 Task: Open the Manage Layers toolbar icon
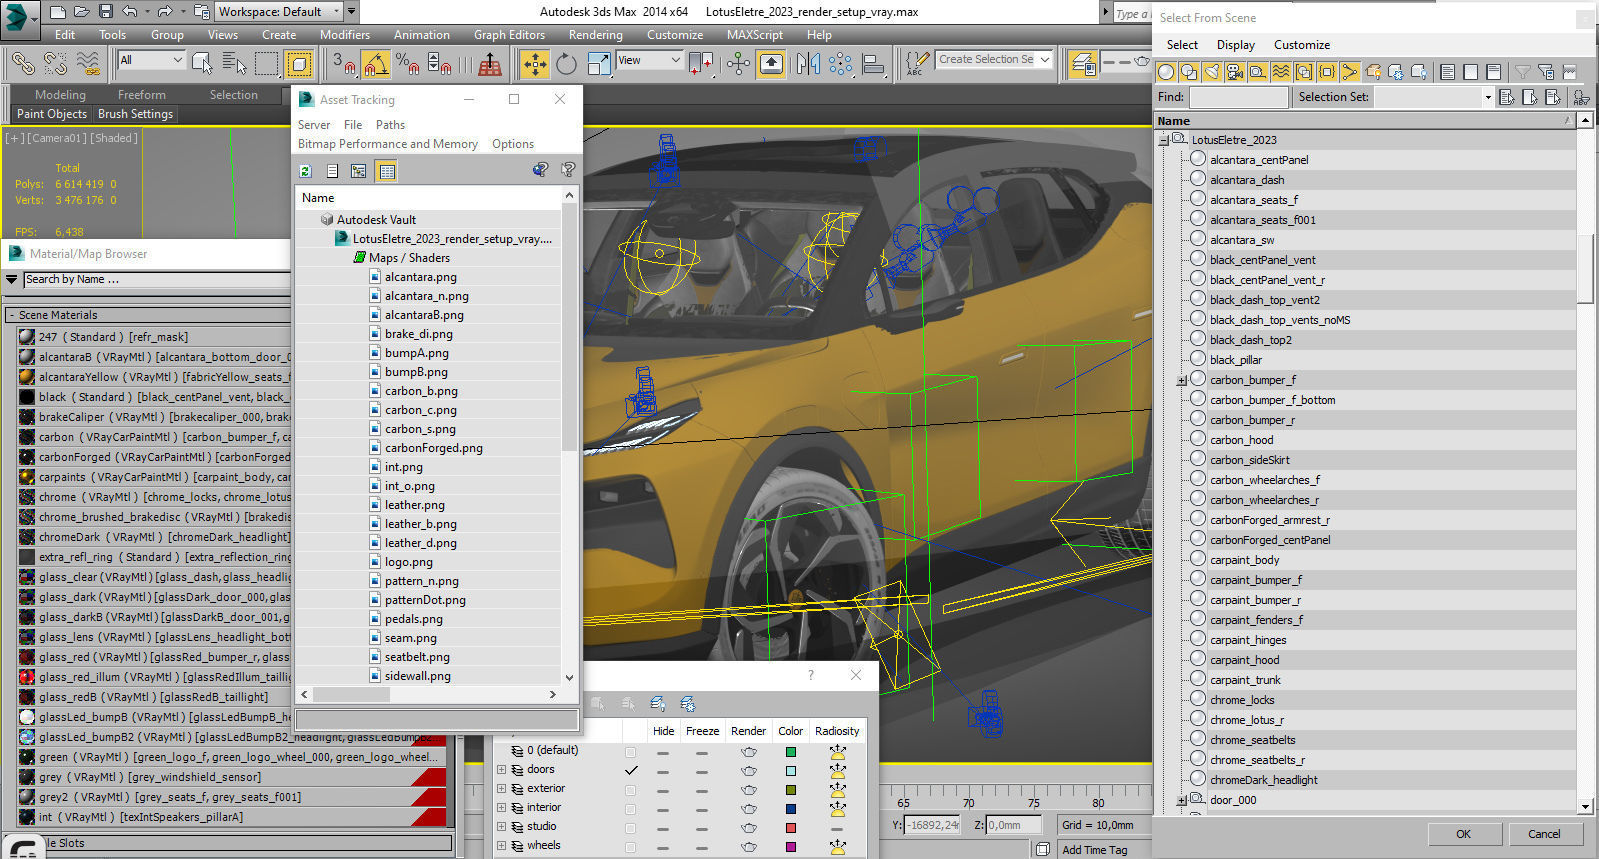[x=1082, y=64]
